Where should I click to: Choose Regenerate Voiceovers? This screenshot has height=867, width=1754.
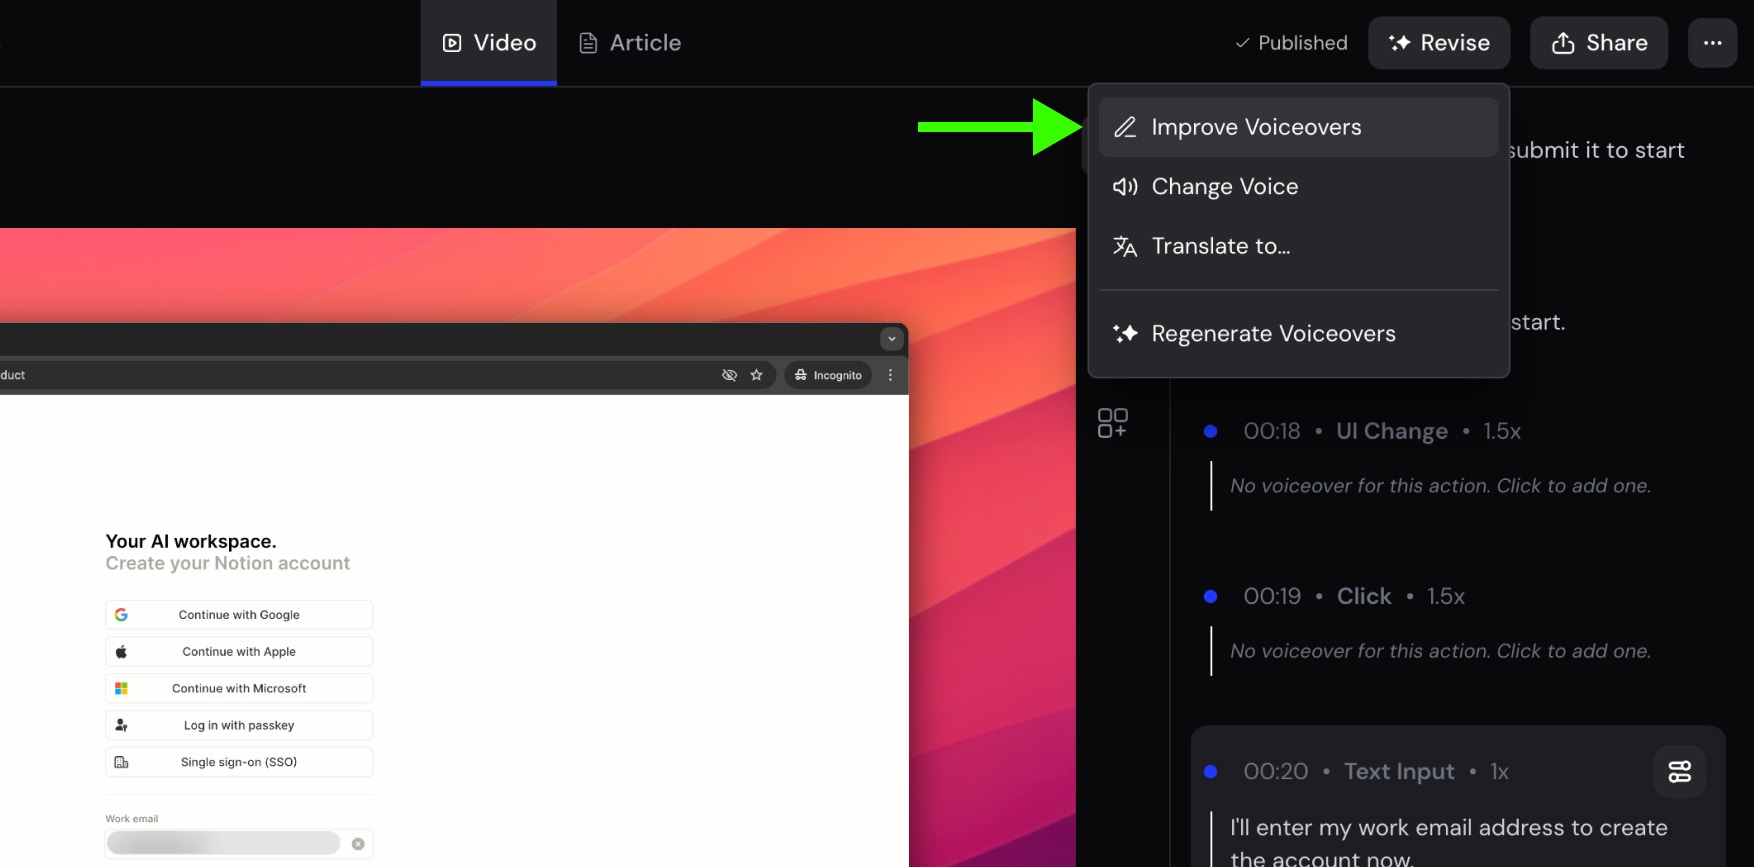pos(1298,334)
